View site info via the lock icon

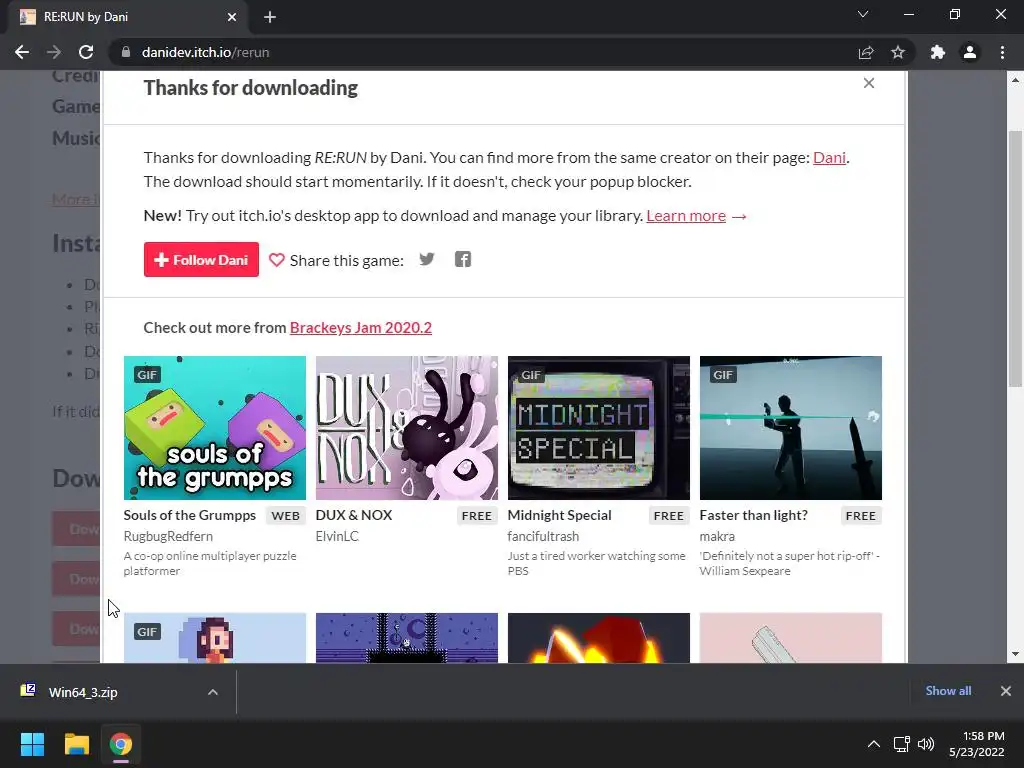(x=126, y=52)
